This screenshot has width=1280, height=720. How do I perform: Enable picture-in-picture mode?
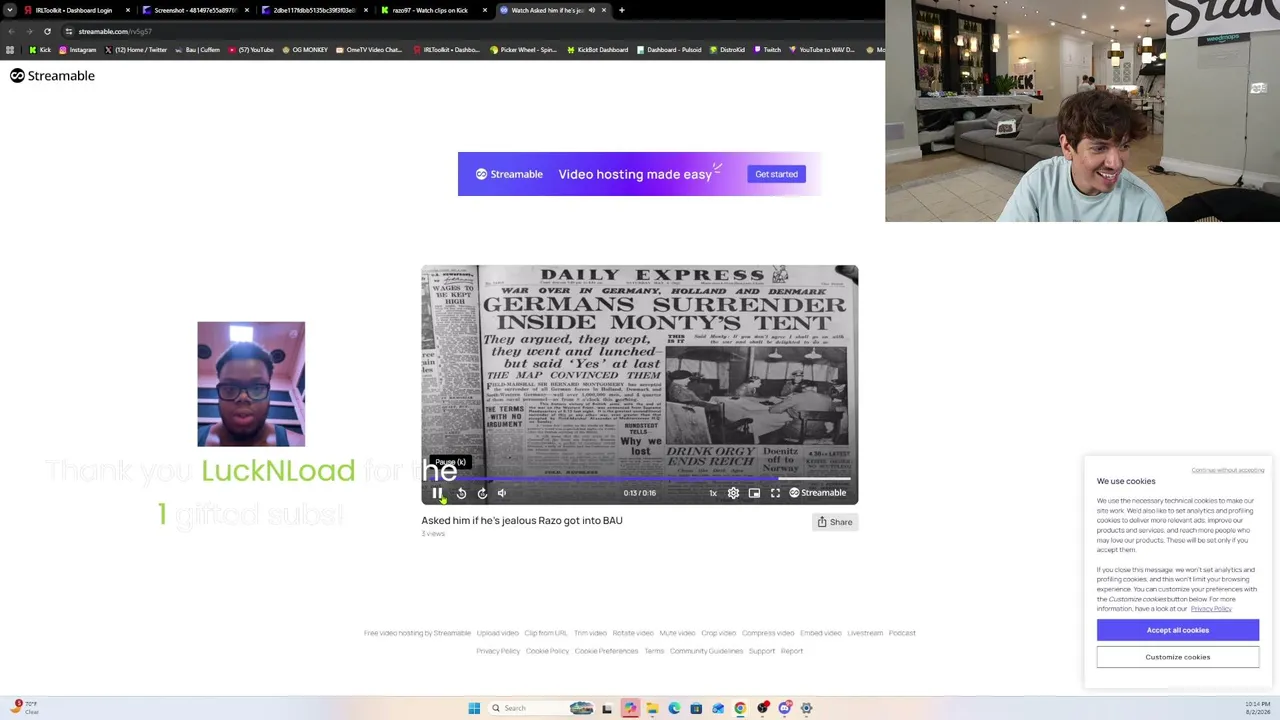point(754,493)
